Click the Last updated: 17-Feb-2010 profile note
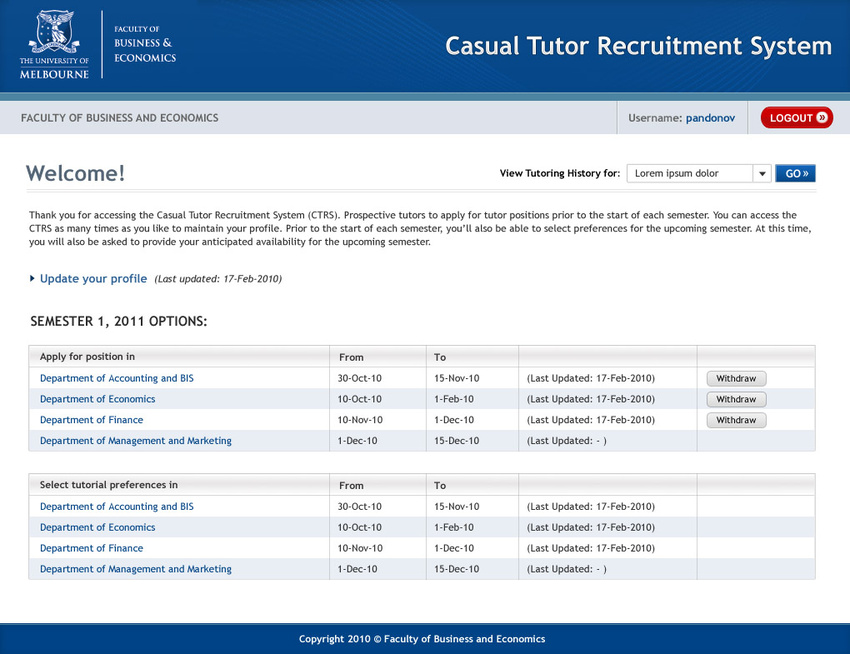This screenshot has width=850, height=654. click(x=218, y=279)
